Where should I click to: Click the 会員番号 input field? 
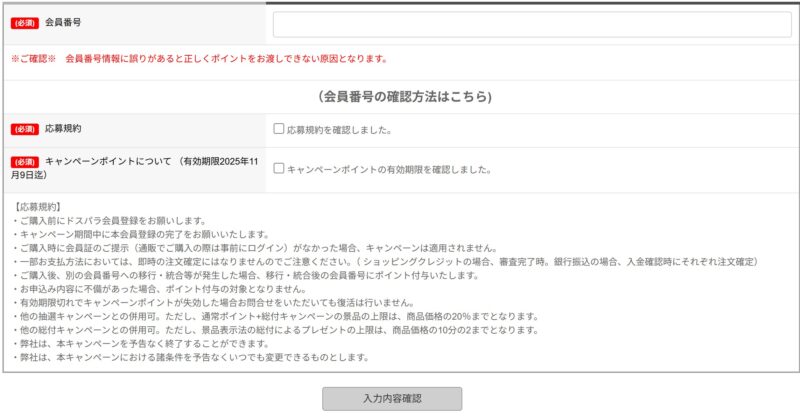532,25
